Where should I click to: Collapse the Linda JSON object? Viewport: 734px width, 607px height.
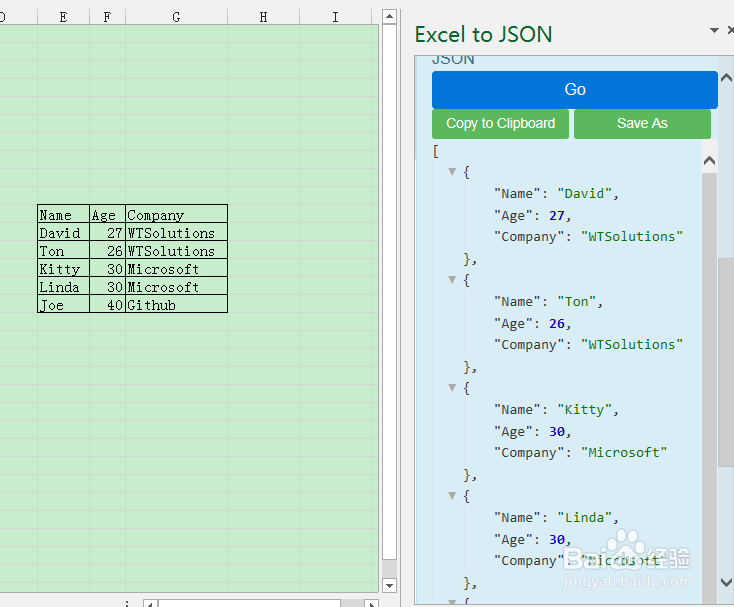click(452, 496)
